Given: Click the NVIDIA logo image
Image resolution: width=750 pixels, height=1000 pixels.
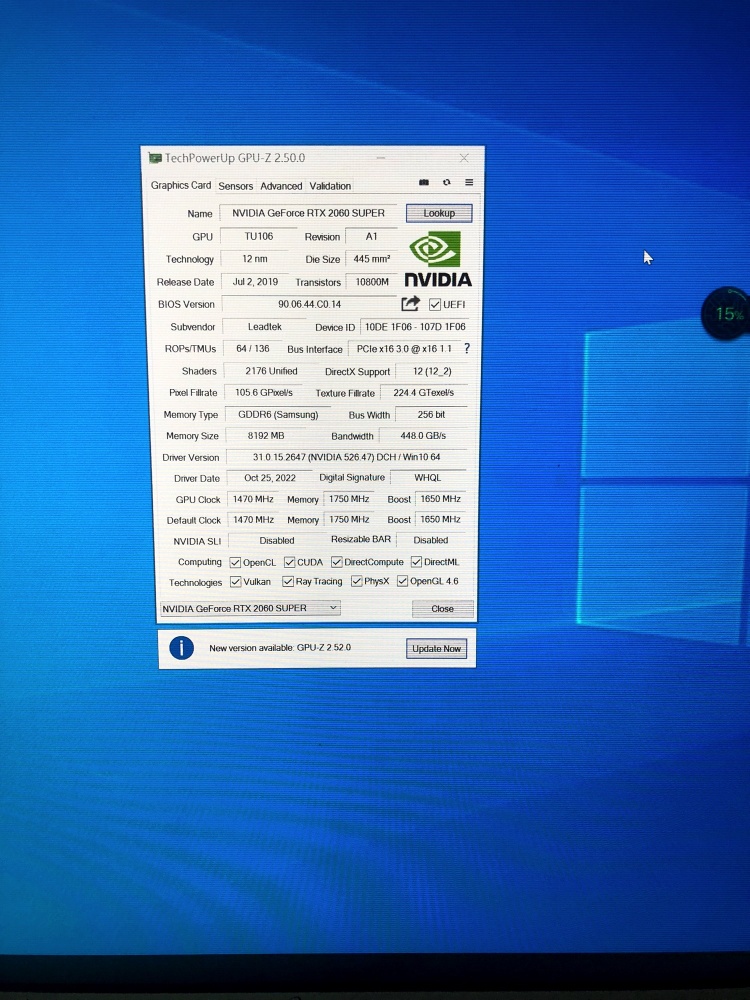Looking at the screenshot, I should [437, 260].
